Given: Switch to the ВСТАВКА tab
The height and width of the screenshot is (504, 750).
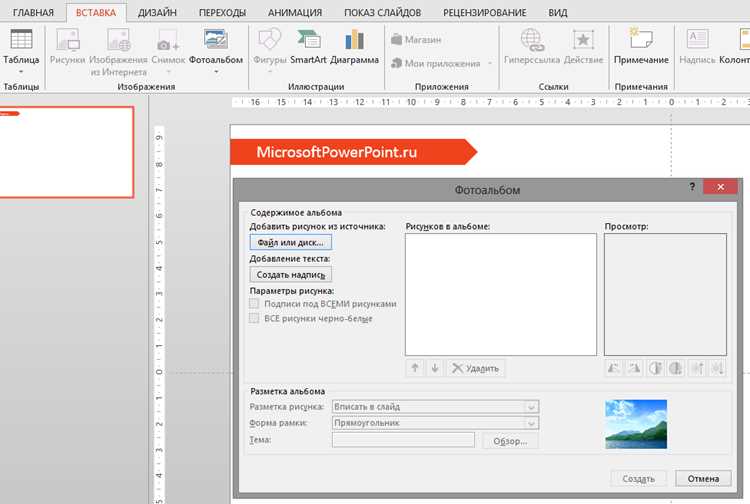Looking at the screenshot, I should (x=96, y=12).
